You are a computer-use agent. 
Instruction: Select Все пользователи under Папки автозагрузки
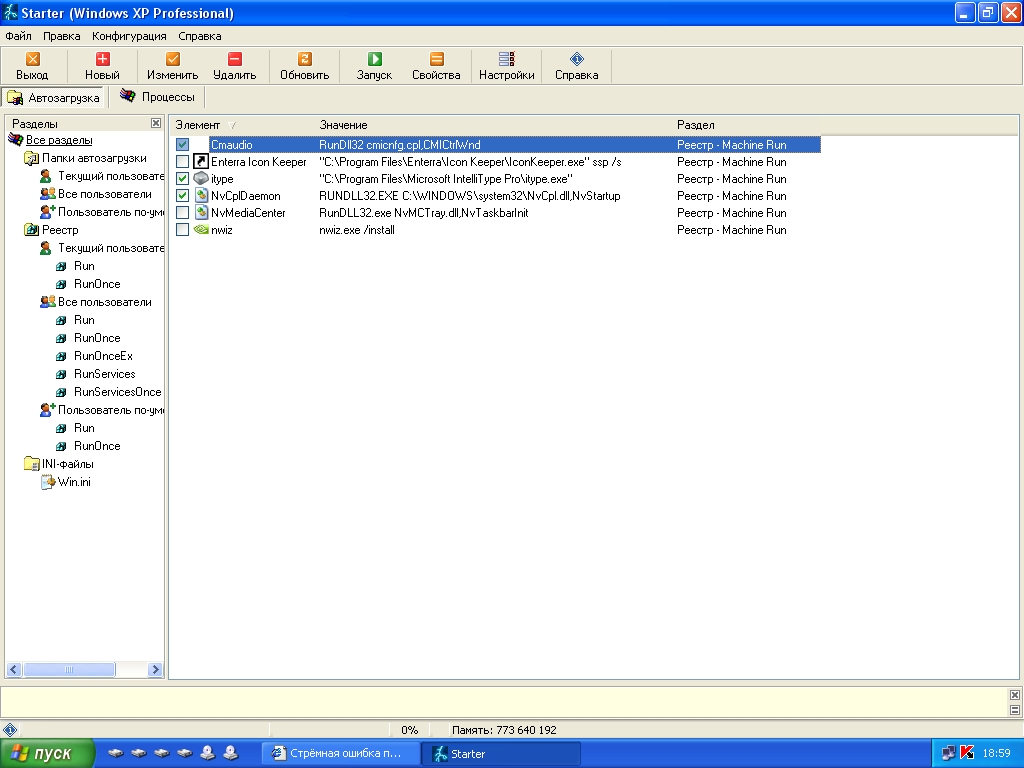[104, 194]
